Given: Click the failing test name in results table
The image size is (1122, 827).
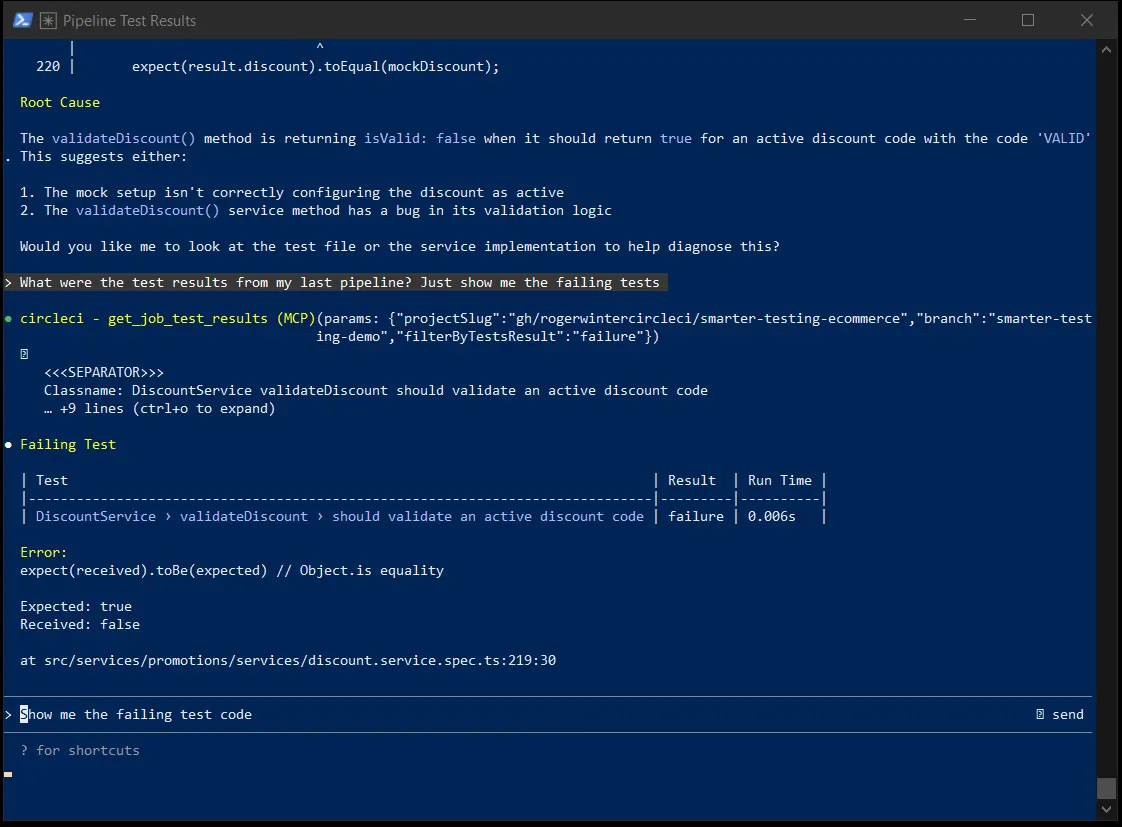Looking at the screenshot, I should pos(340,517).
